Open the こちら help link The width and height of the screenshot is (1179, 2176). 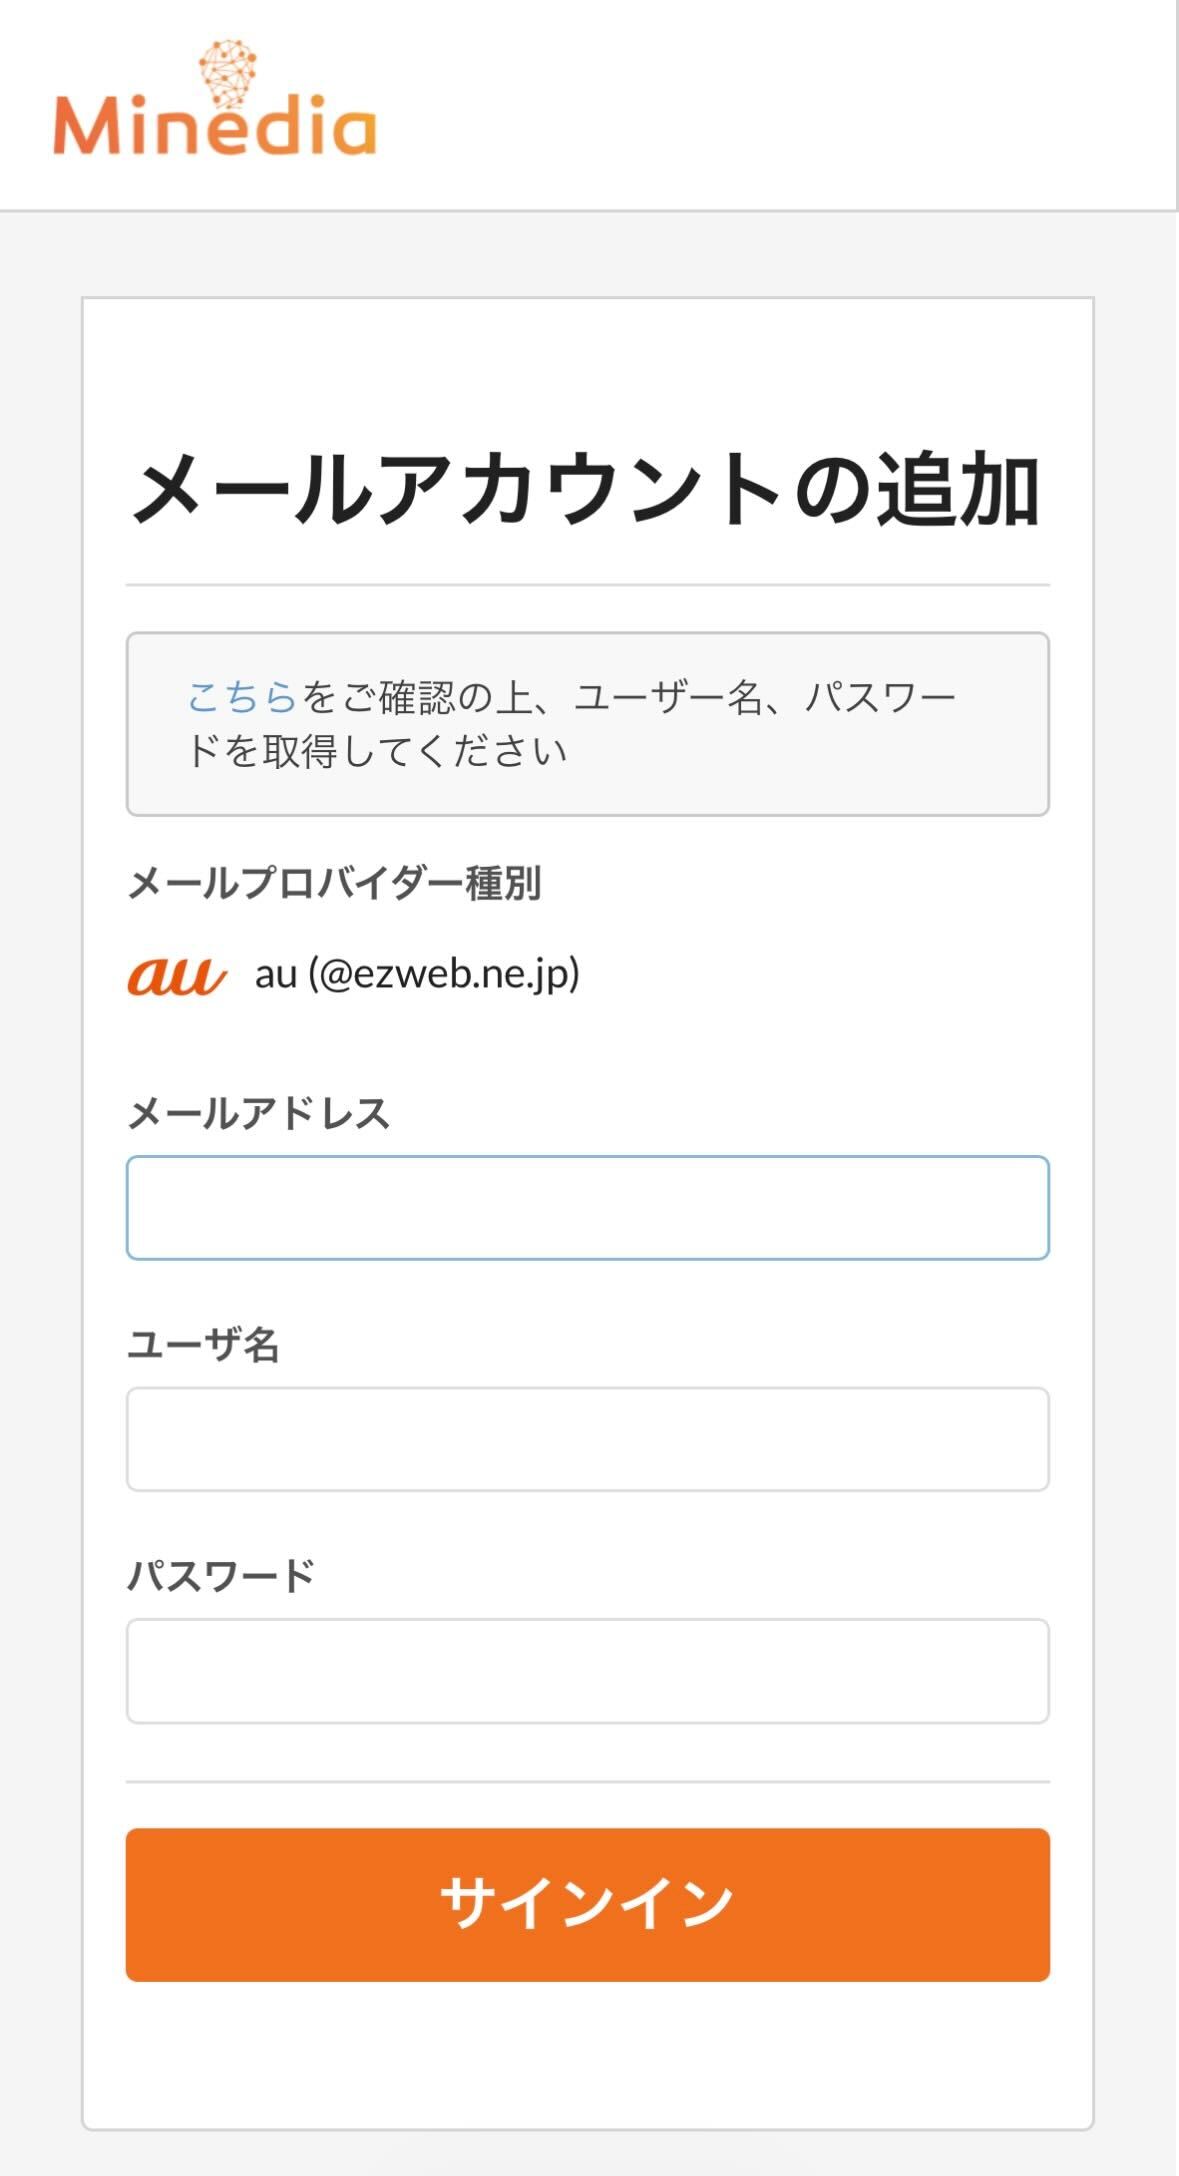(242, 697)
